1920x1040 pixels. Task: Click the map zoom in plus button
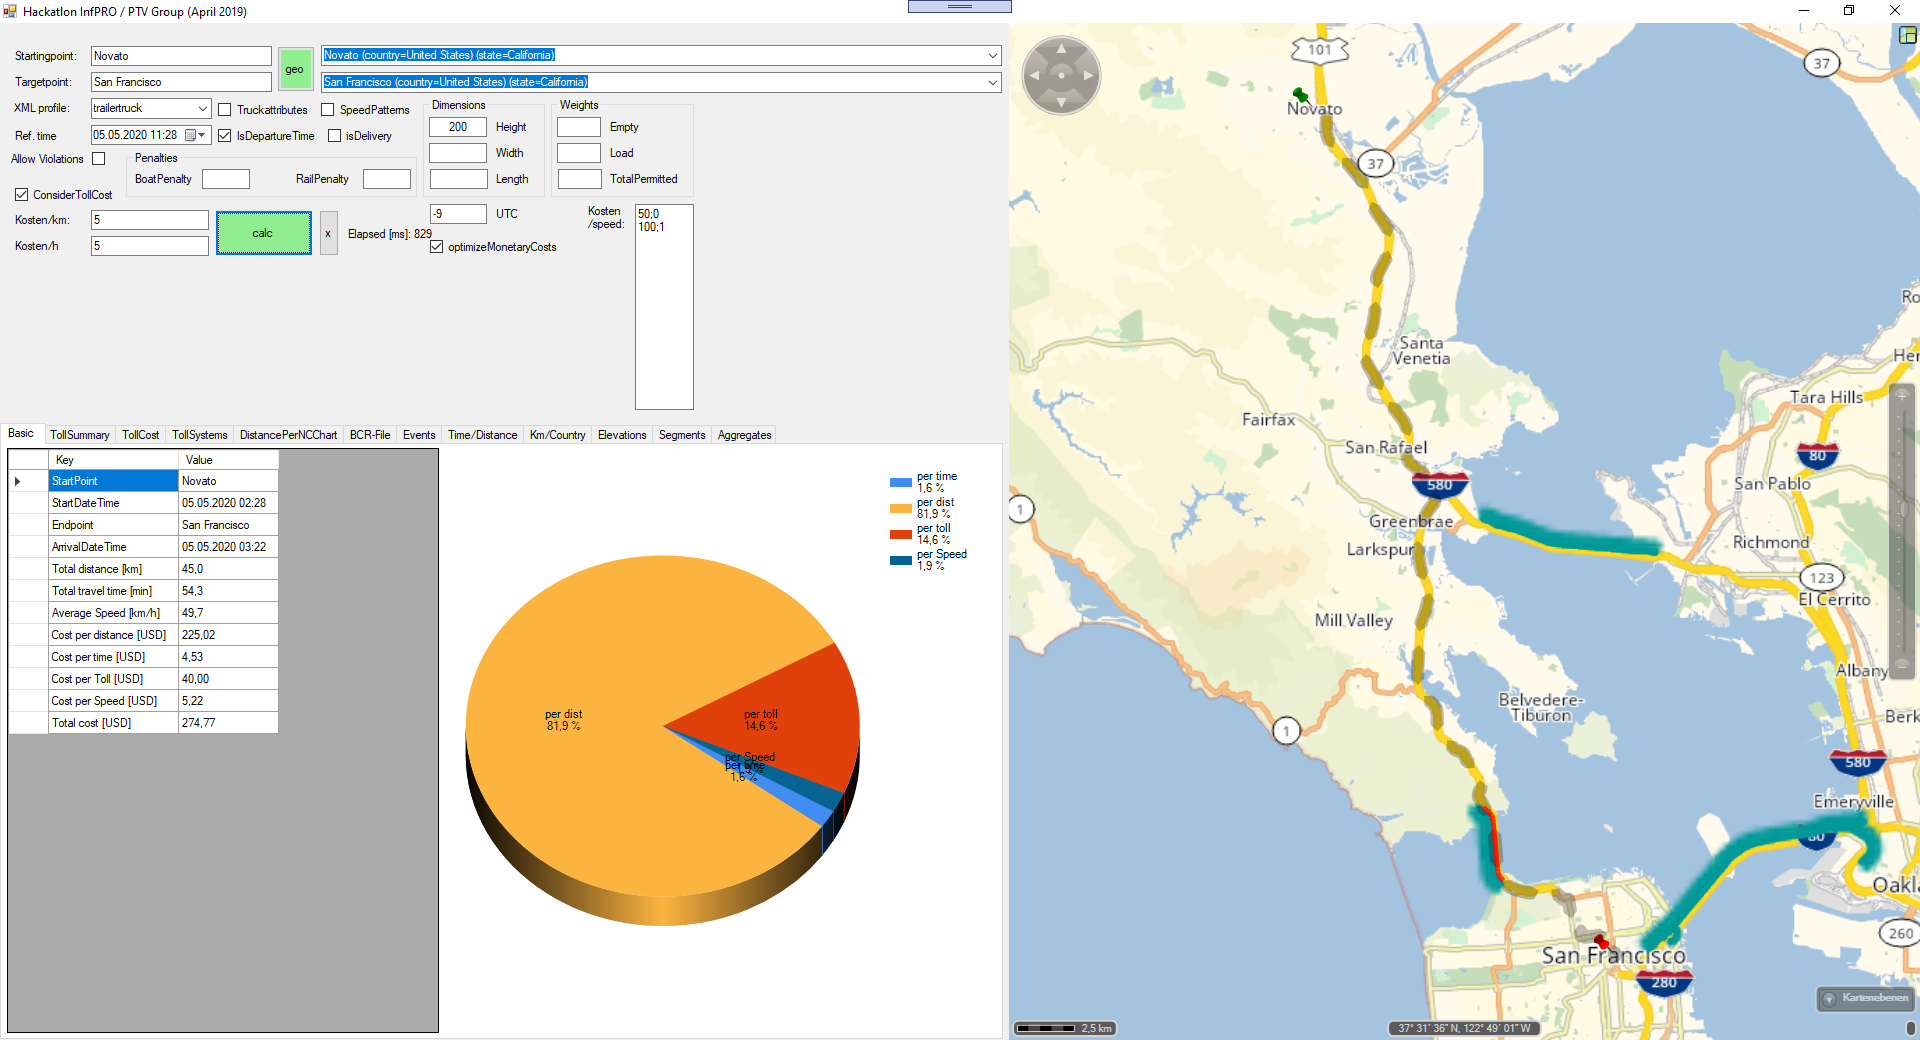click(x=1902, y=396)
